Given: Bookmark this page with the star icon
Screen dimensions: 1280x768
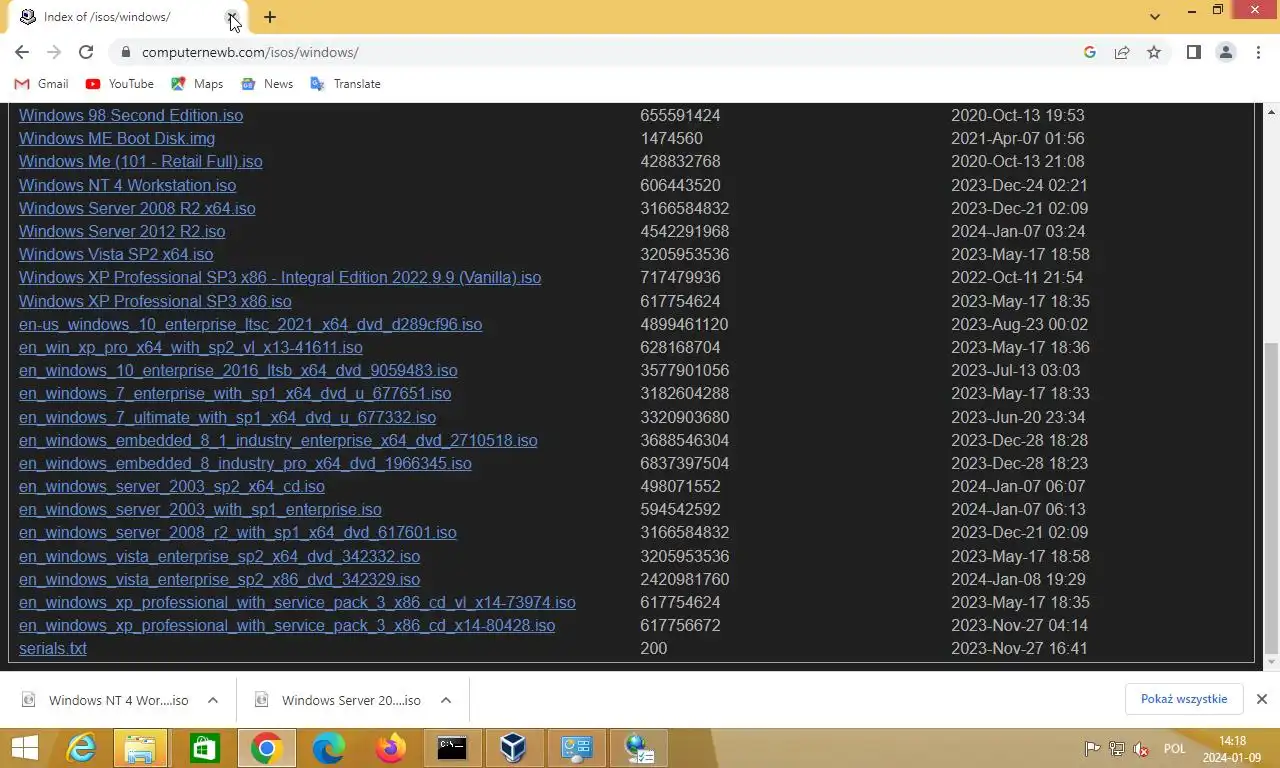Looking at the screenshot, I should tap(1154, 52).
